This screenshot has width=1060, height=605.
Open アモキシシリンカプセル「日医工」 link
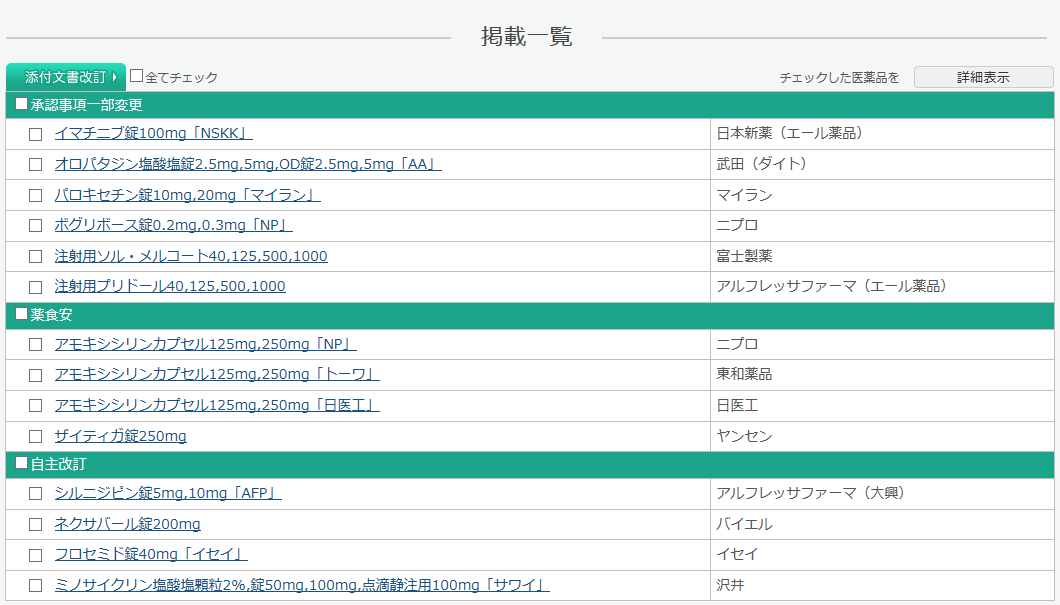(x=217, y=405)
